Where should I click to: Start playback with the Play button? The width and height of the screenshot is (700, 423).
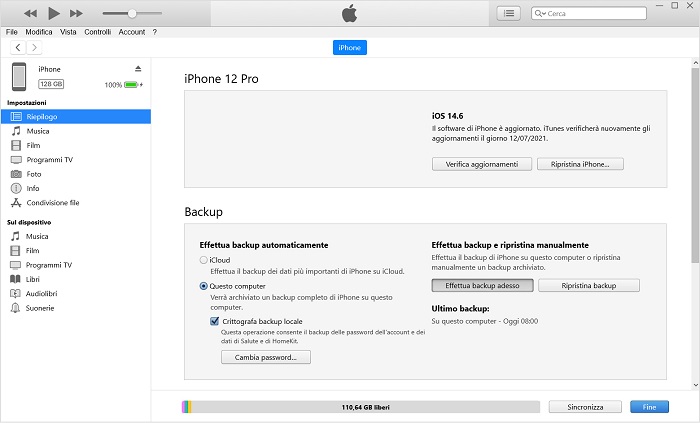pyautogui.click(x=54, y=13)
